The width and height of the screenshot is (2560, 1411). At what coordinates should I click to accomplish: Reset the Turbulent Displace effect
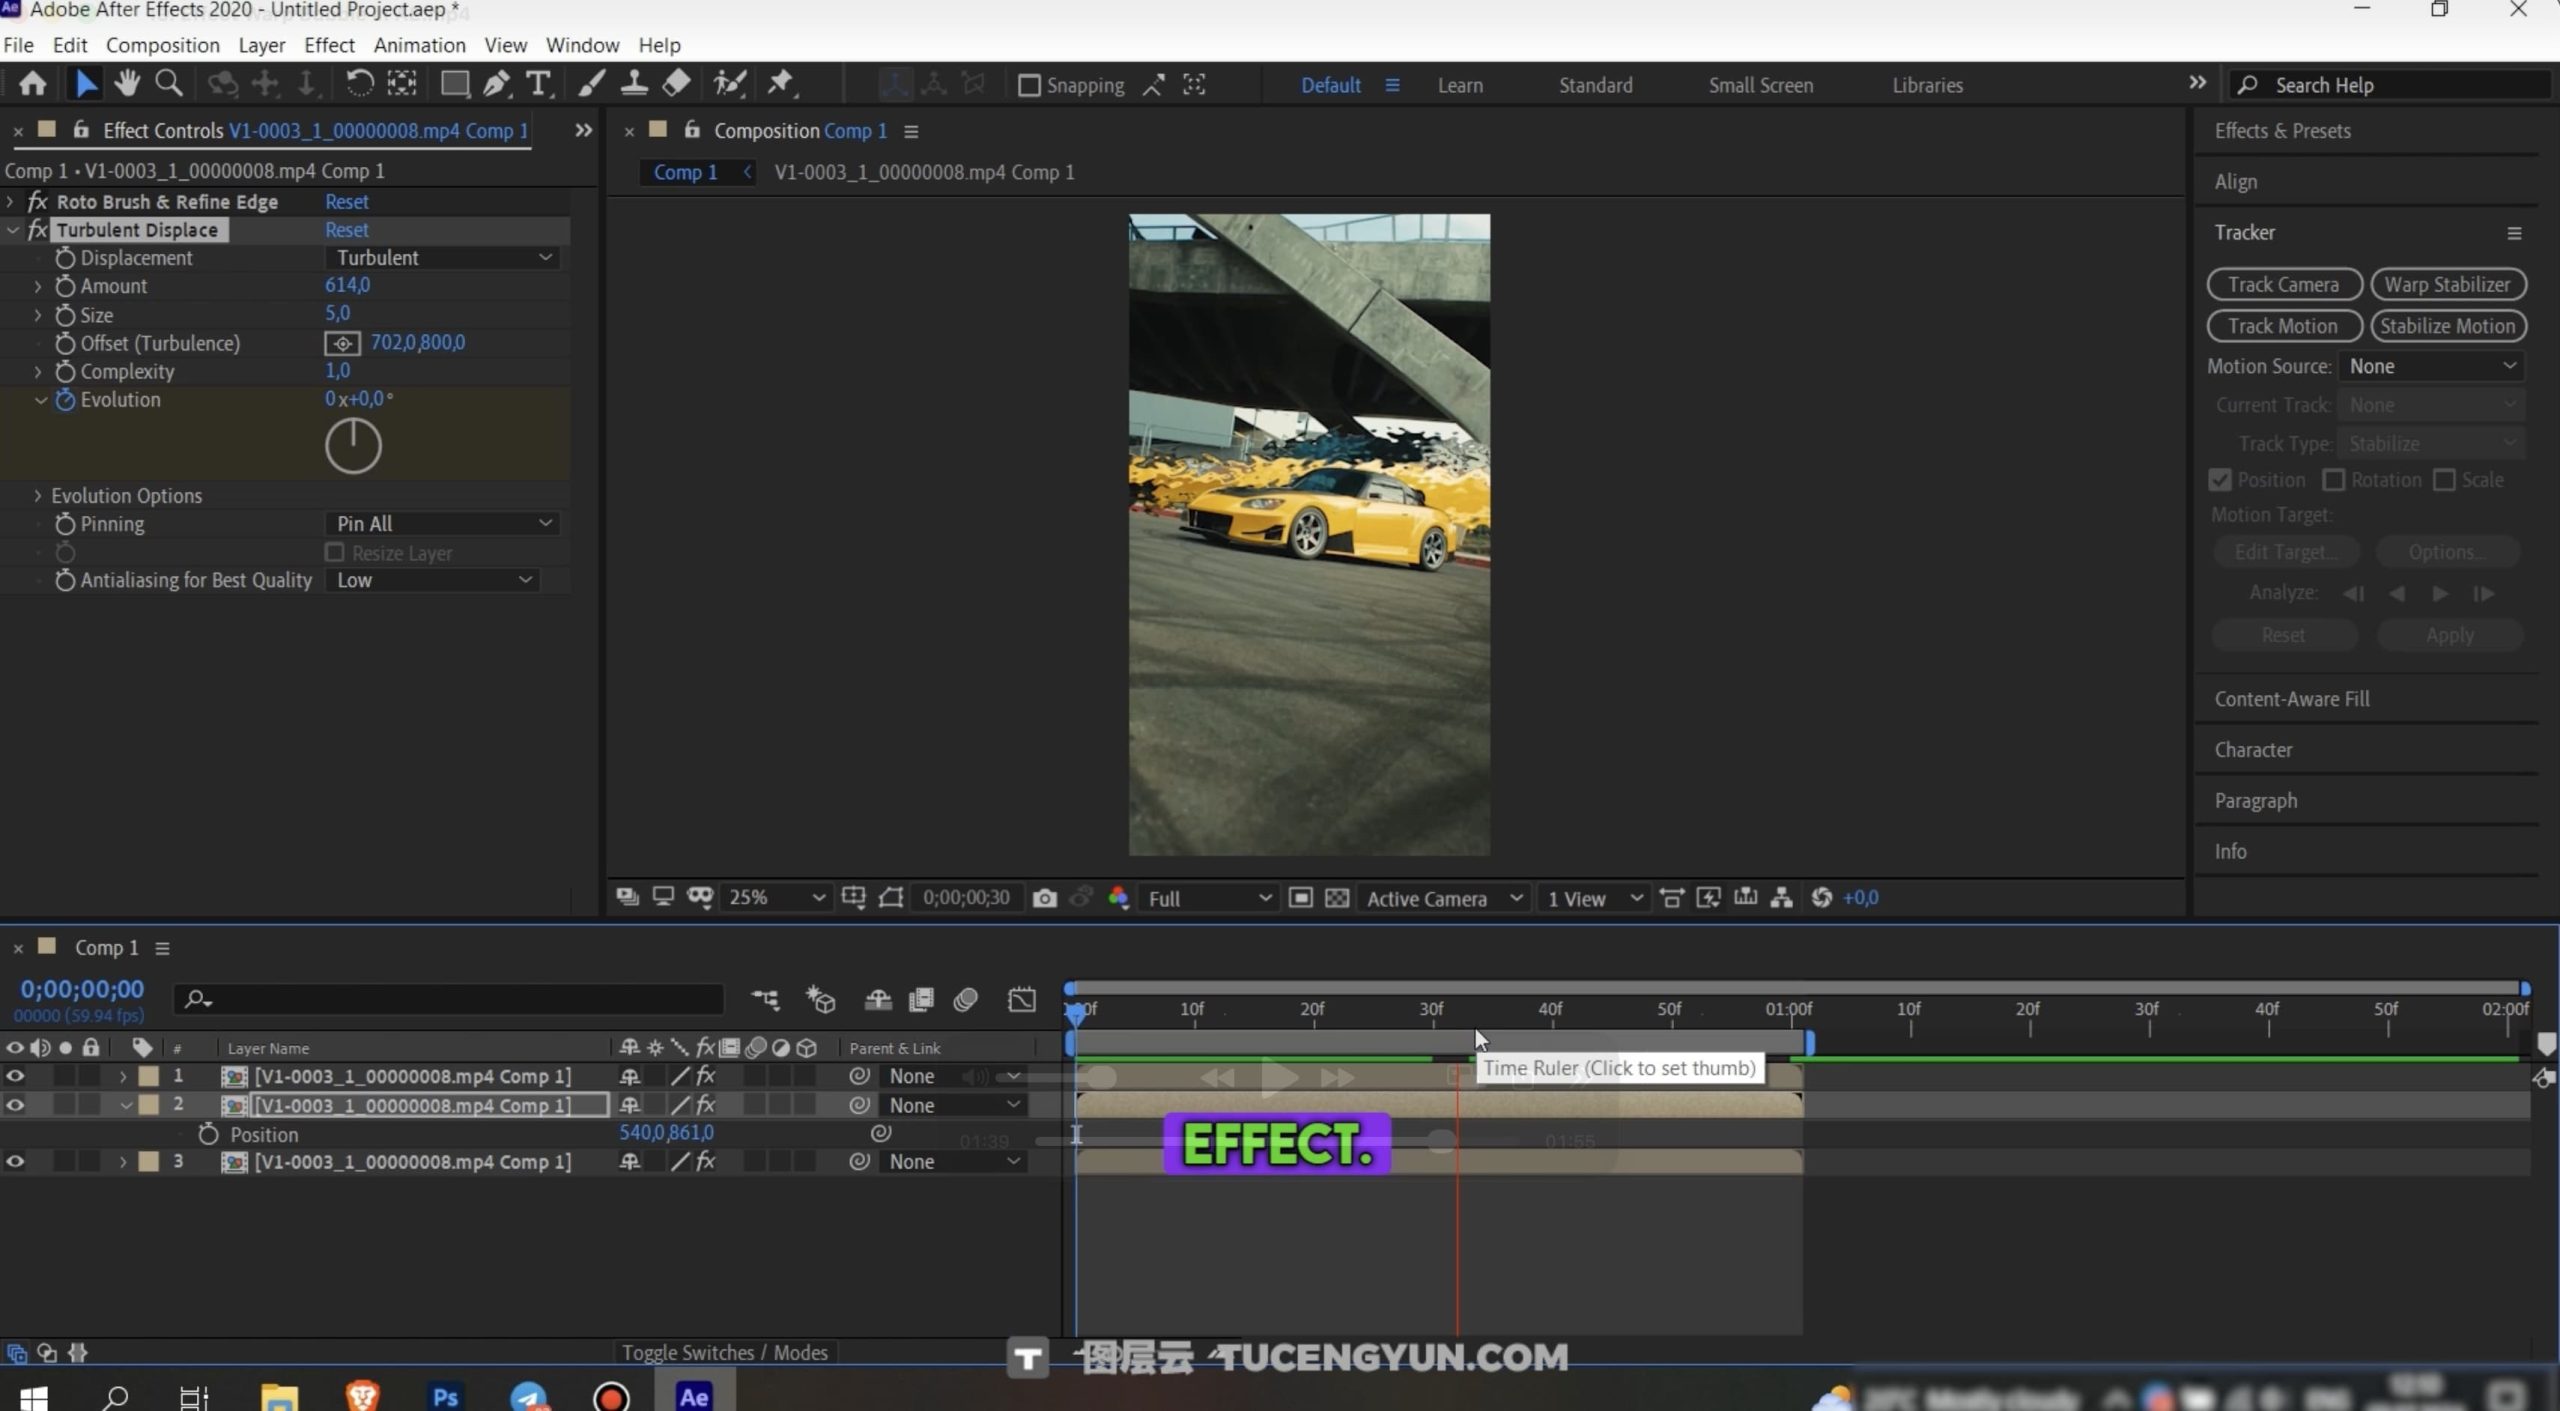[346, 230]
